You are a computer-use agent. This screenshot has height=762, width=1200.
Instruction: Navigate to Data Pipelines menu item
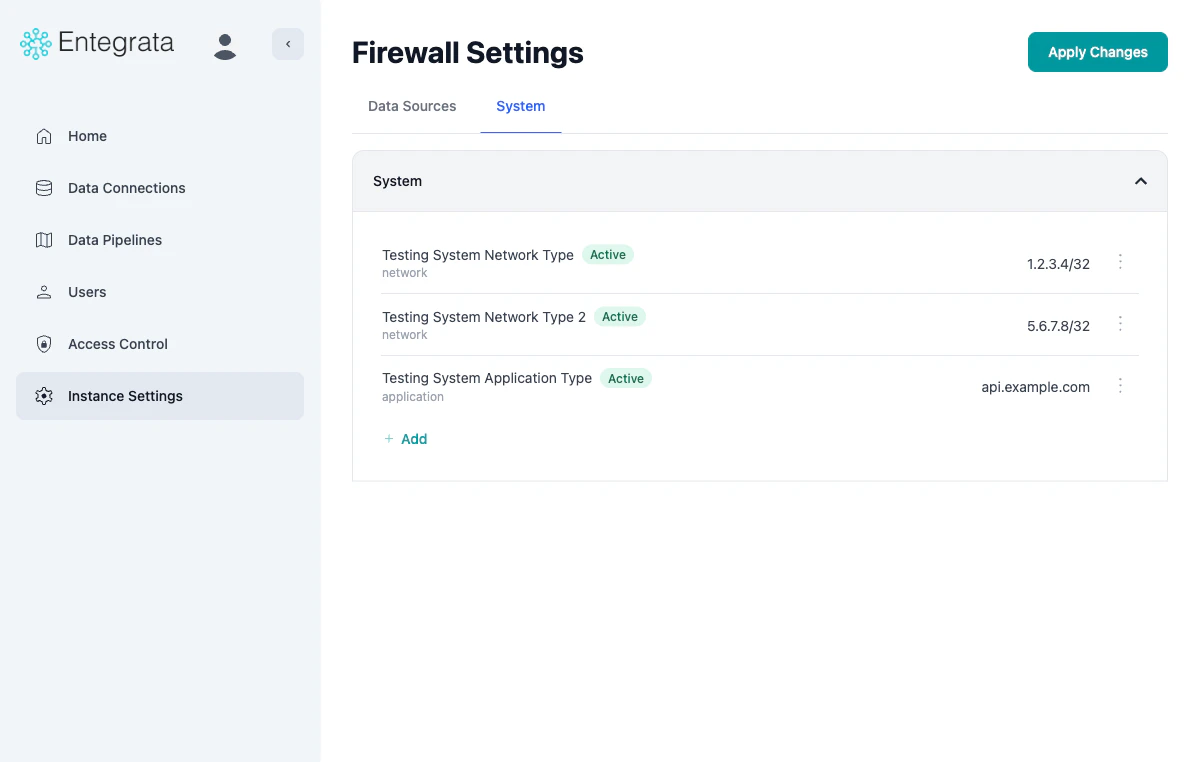(x=115, y=240)
